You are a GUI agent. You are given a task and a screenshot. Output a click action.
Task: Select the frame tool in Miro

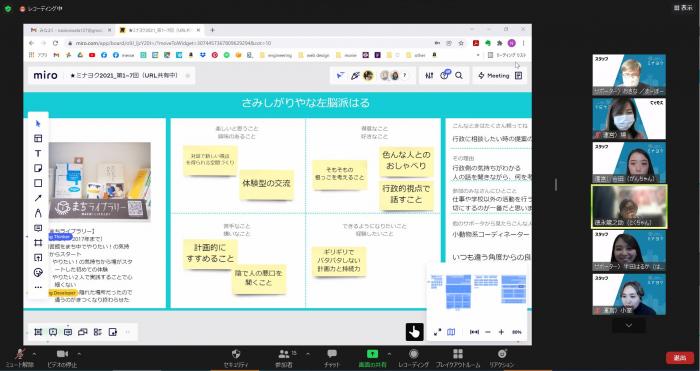(38, 243)
